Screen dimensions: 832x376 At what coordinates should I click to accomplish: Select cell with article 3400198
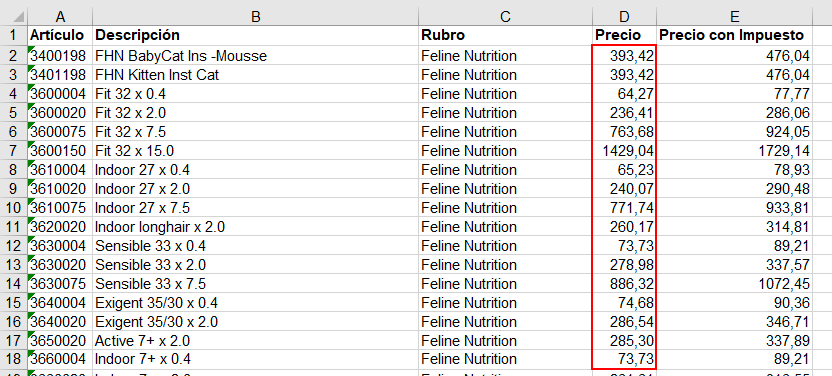(x=60, y=56)
